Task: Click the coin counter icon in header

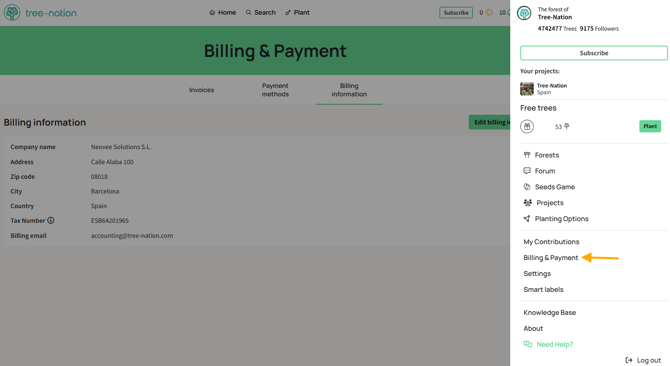Action: [489, 12]
